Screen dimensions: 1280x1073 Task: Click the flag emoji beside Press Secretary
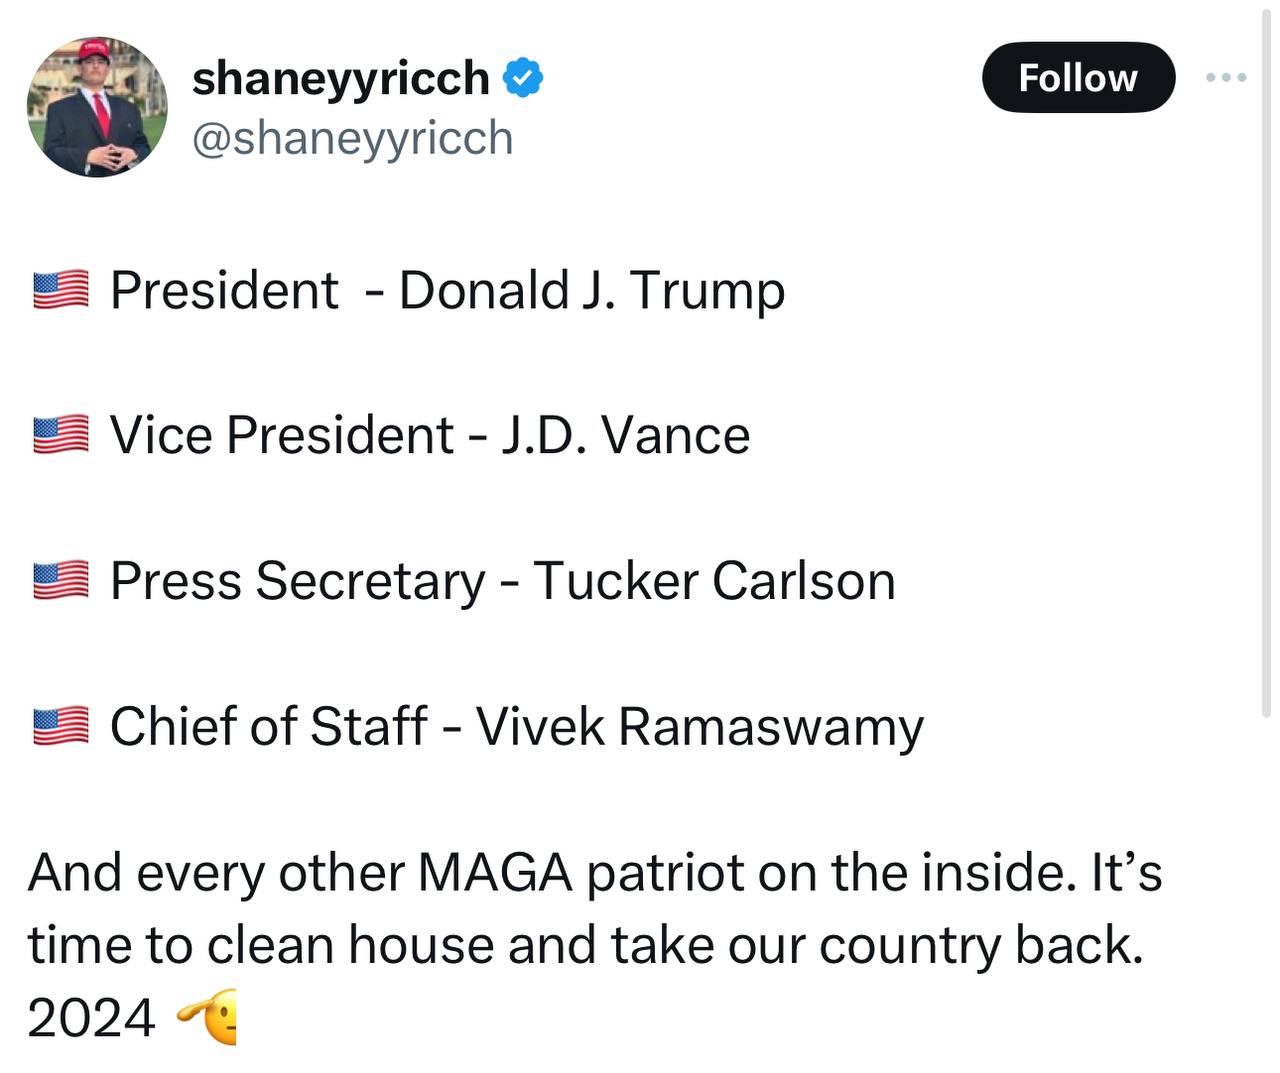(x=61, y=581)
